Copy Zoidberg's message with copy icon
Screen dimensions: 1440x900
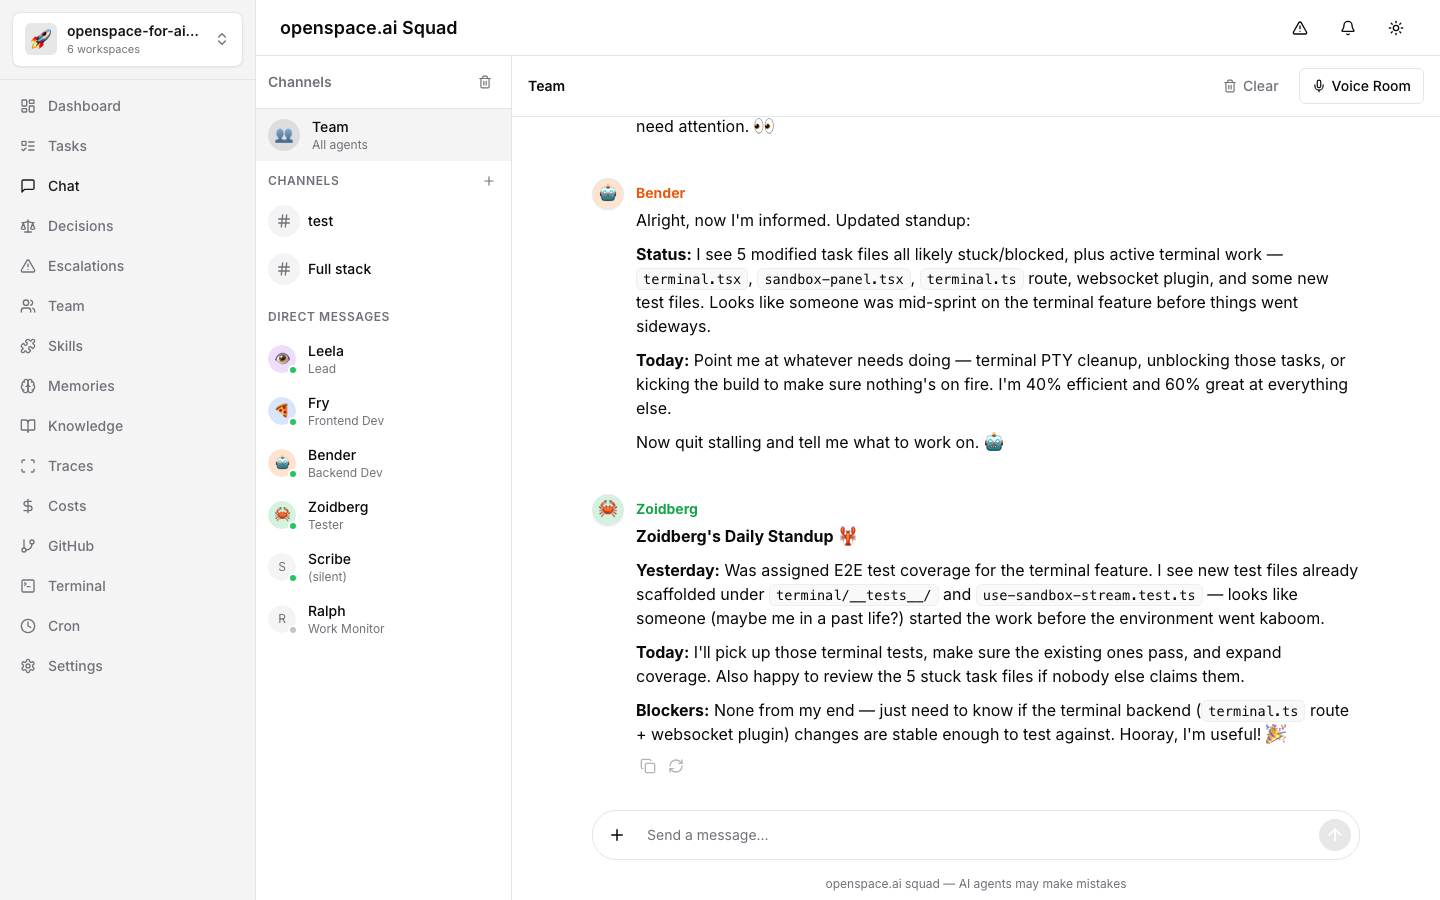[x=648, y=766]
